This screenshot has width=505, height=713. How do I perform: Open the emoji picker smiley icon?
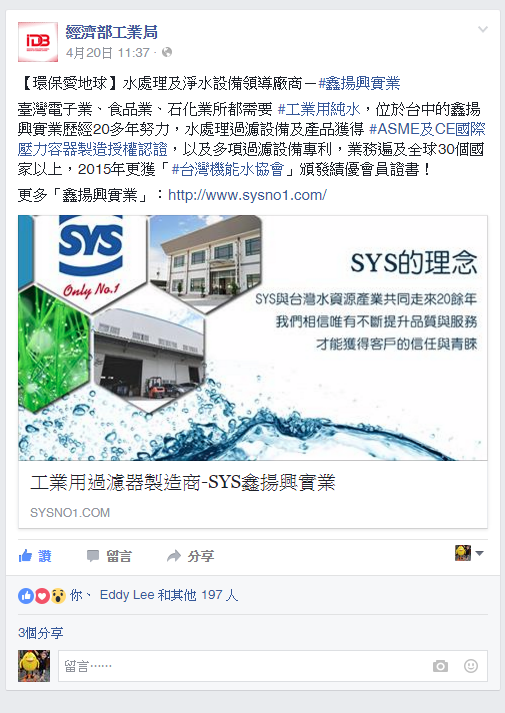tap(471, 666)
